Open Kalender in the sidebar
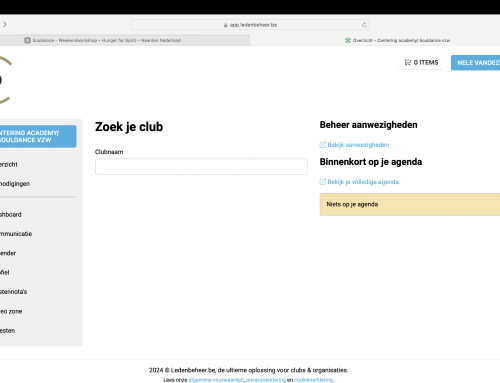 point(8,253)
